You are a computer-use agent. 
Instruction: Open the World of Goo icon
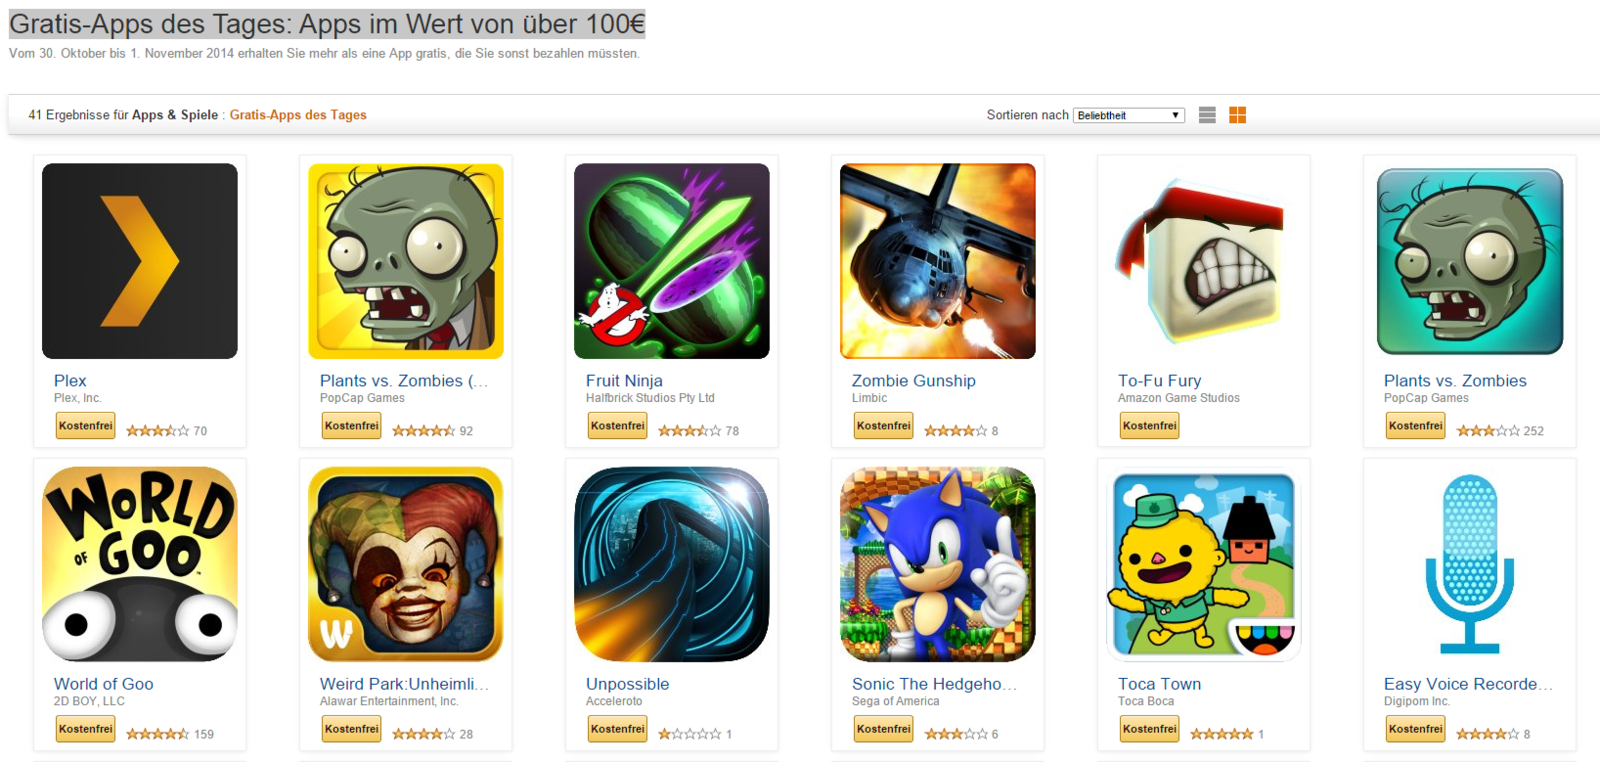coord(140,564)
